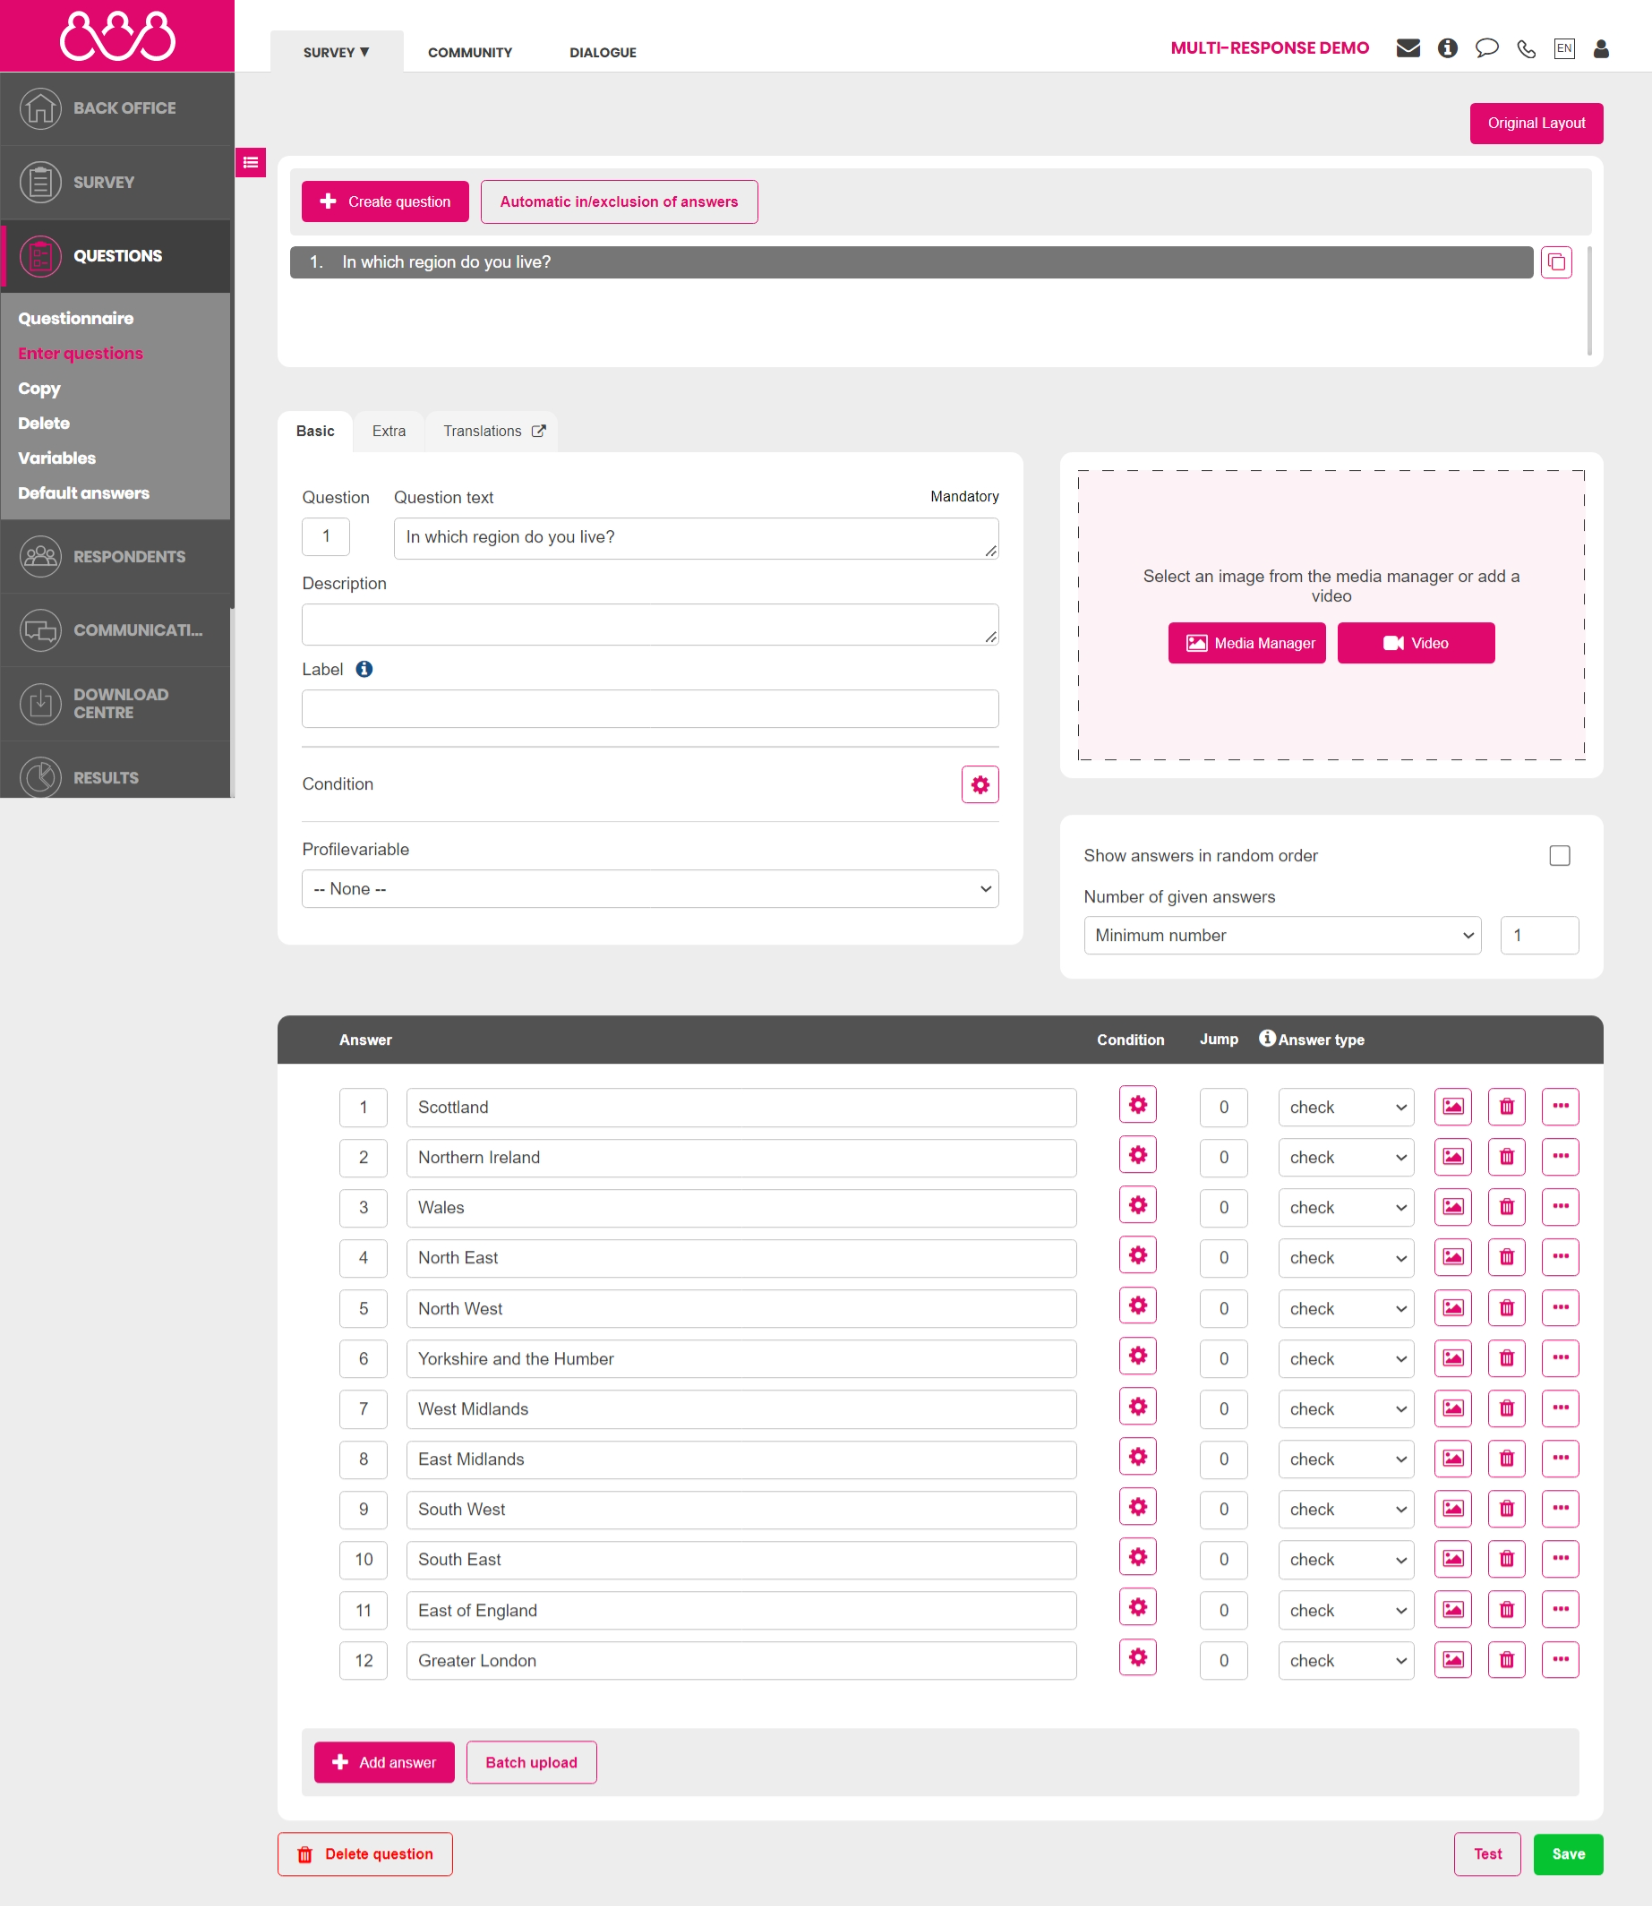Open condition gear for Wales answer
Viewport: 1652px width, 1906px height.
click(x=1138, y=1205)
